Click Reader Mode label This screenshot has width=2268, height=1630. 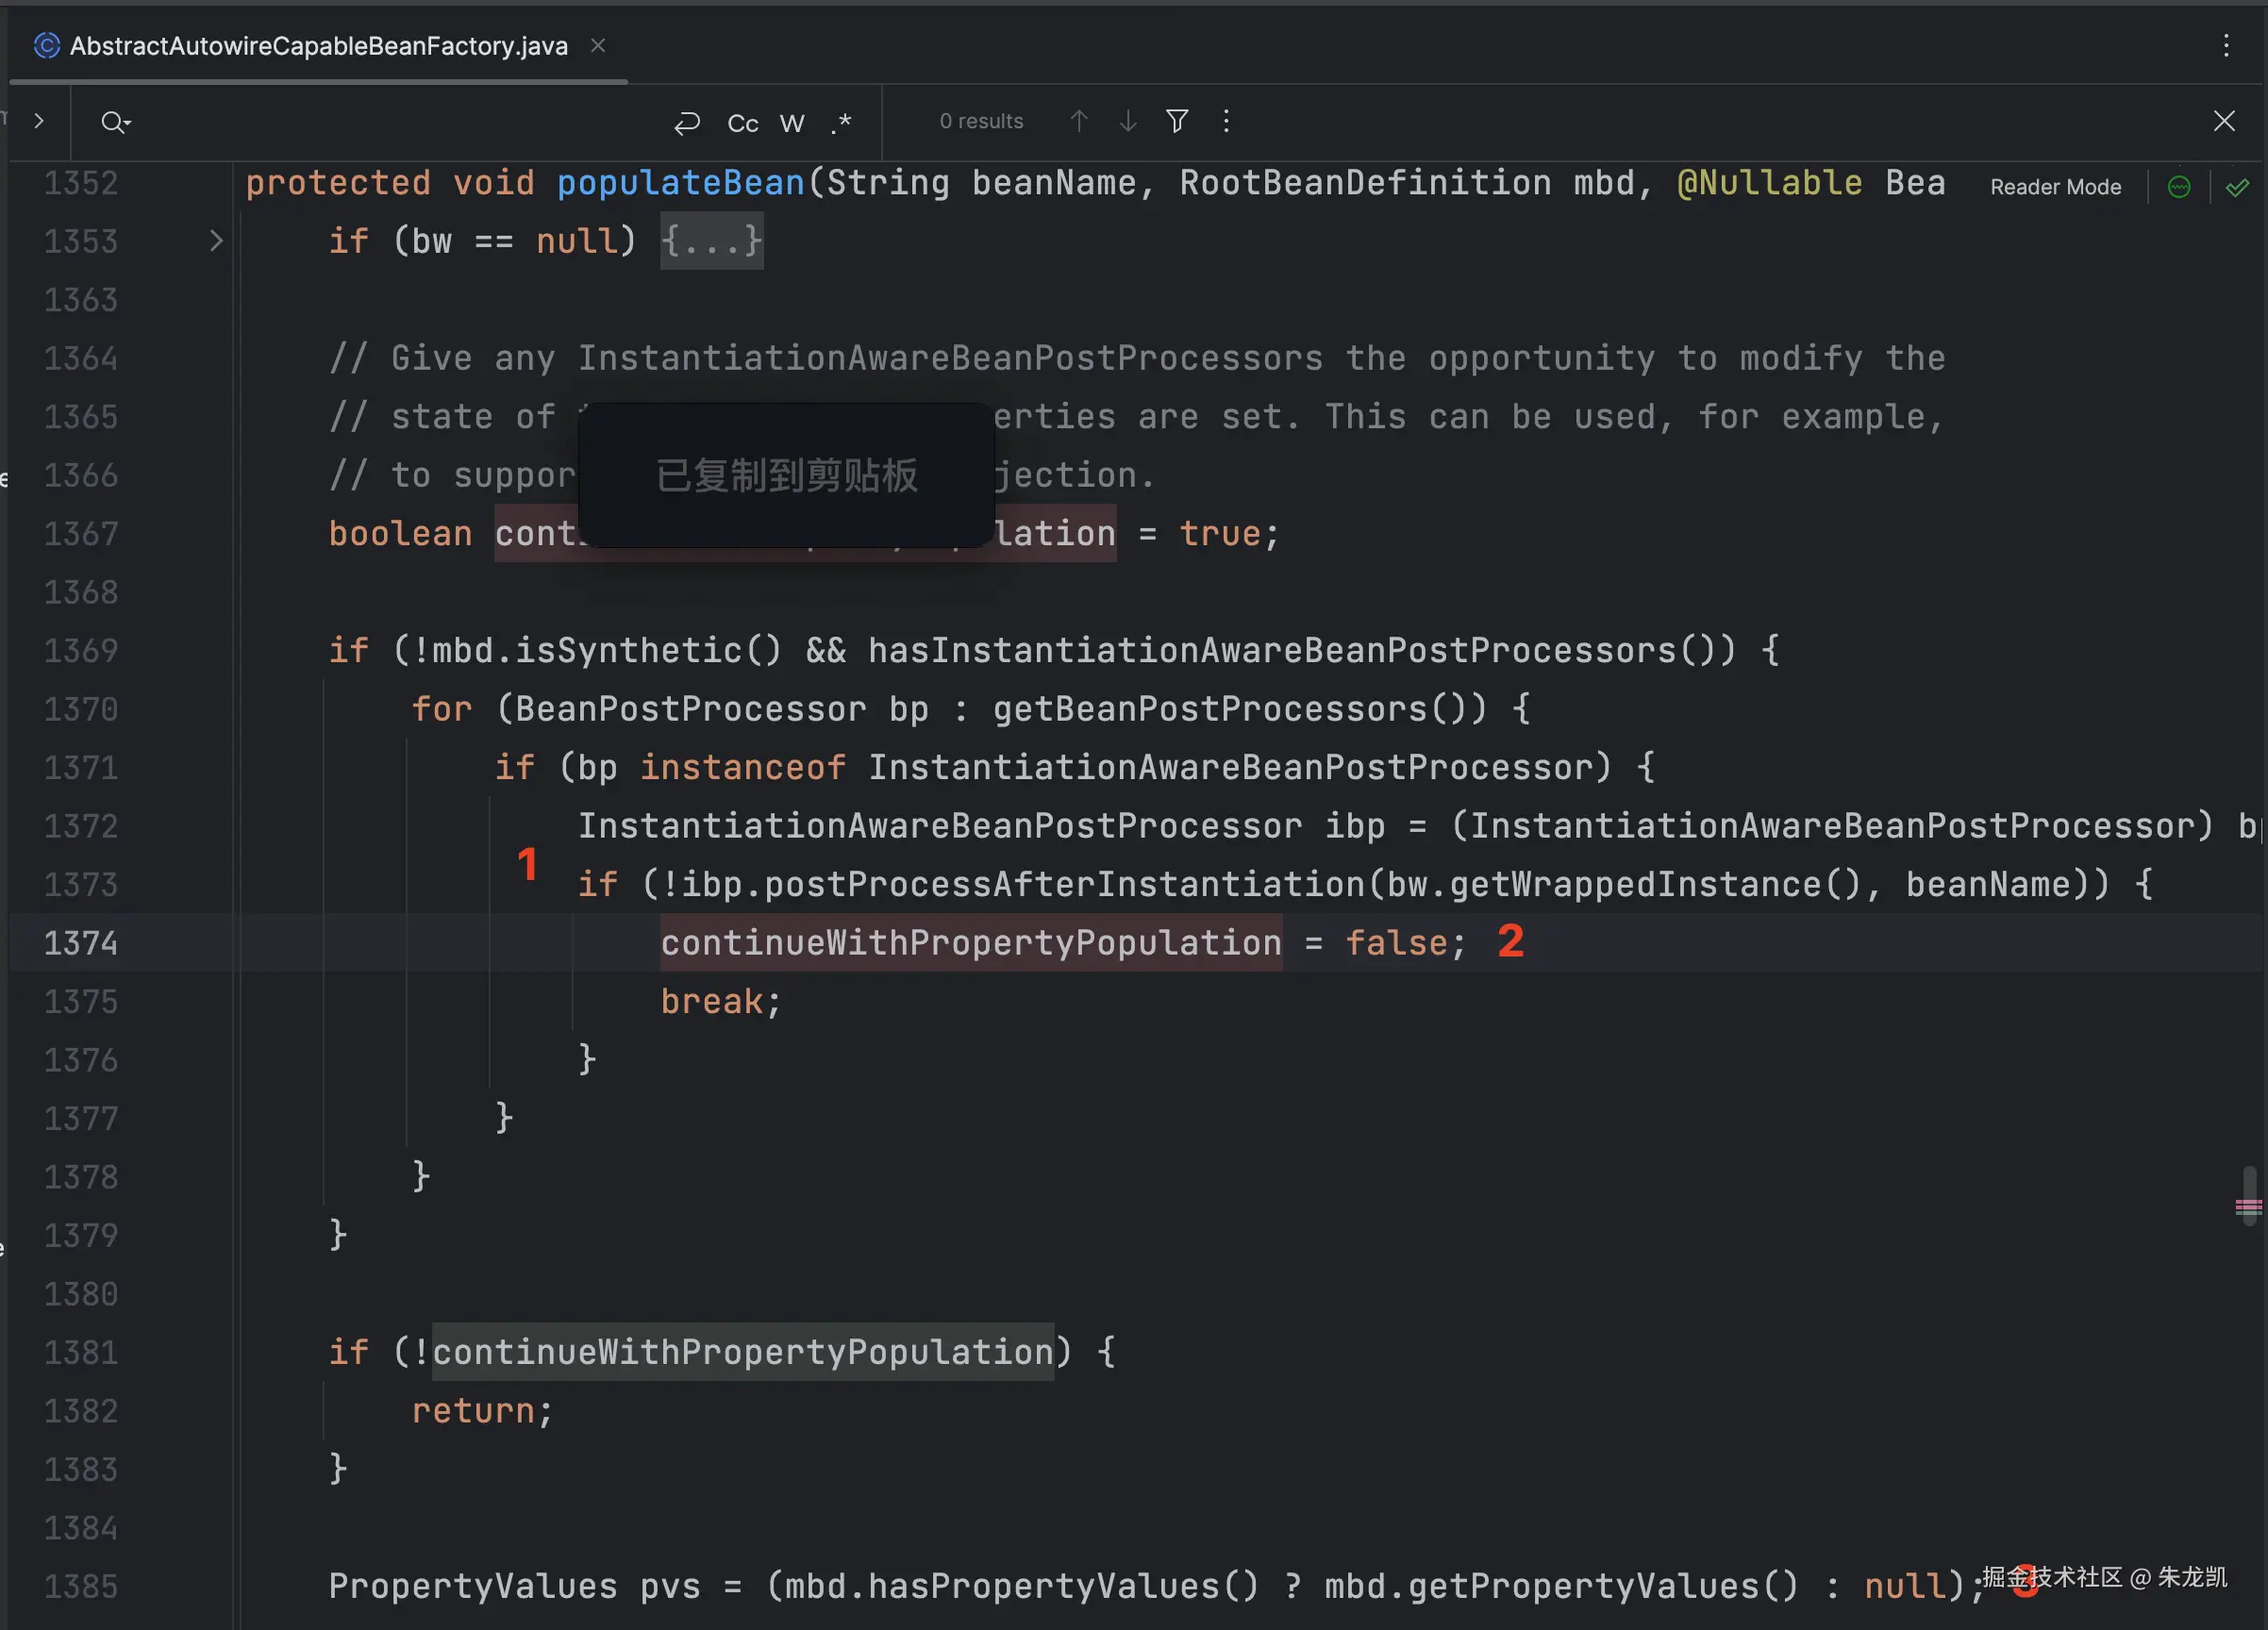tap(2055, 187)
